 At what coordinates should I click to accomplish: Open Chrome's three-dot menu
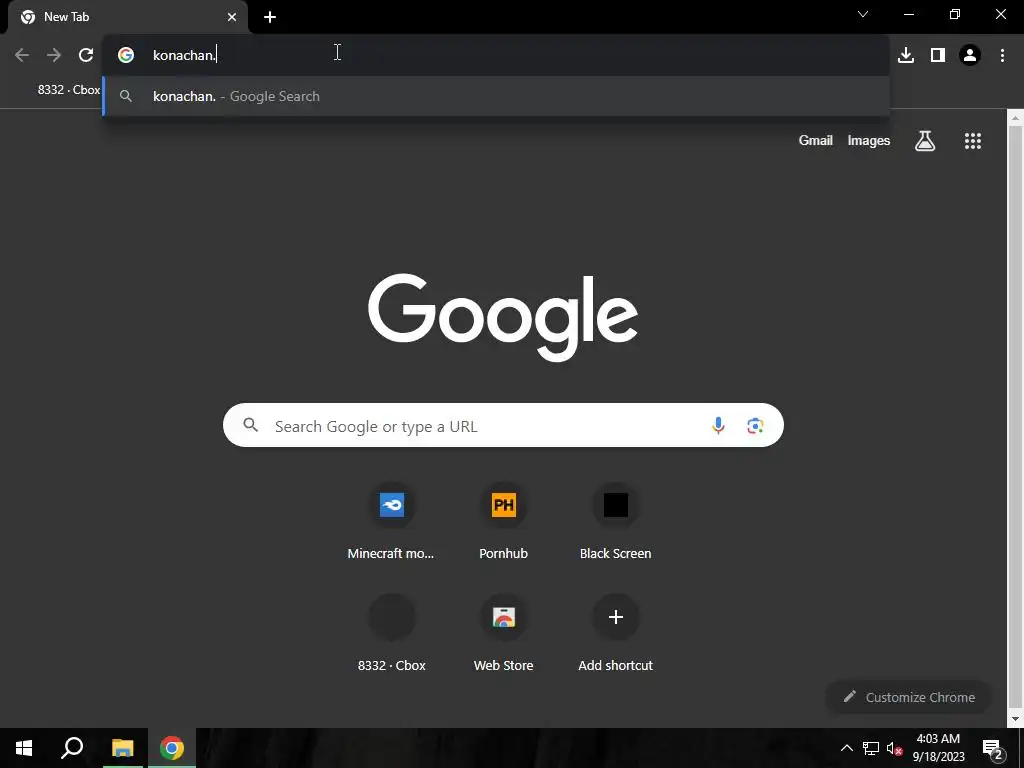[1002, 55]
